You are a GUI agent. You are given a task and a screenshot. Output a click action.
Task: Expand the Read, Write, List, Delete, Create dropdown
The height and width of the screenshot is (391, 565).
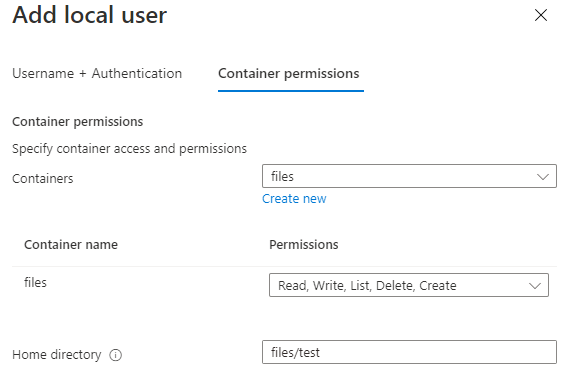pyautogui.click(x=409, y=285)
